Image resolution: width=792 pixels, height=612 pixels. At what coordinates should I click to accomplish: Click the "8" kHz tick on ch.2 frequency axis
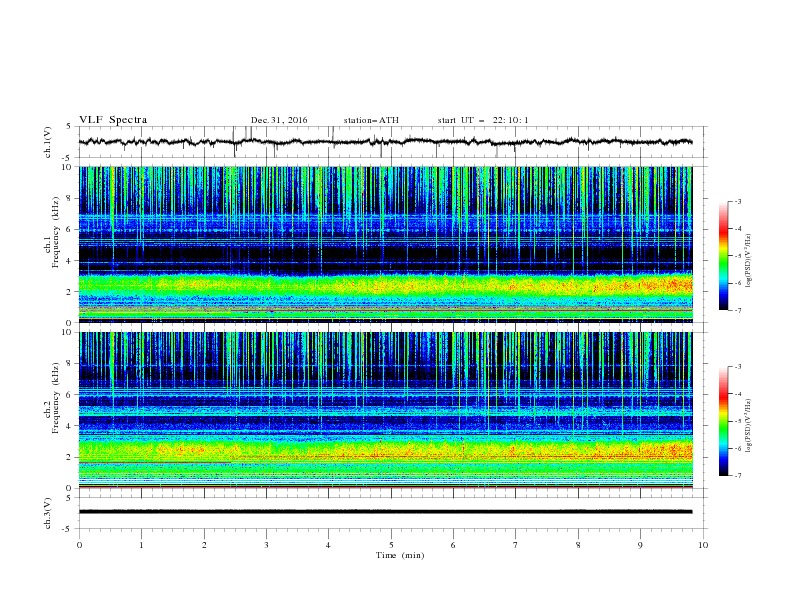click(x=70, y=364)
